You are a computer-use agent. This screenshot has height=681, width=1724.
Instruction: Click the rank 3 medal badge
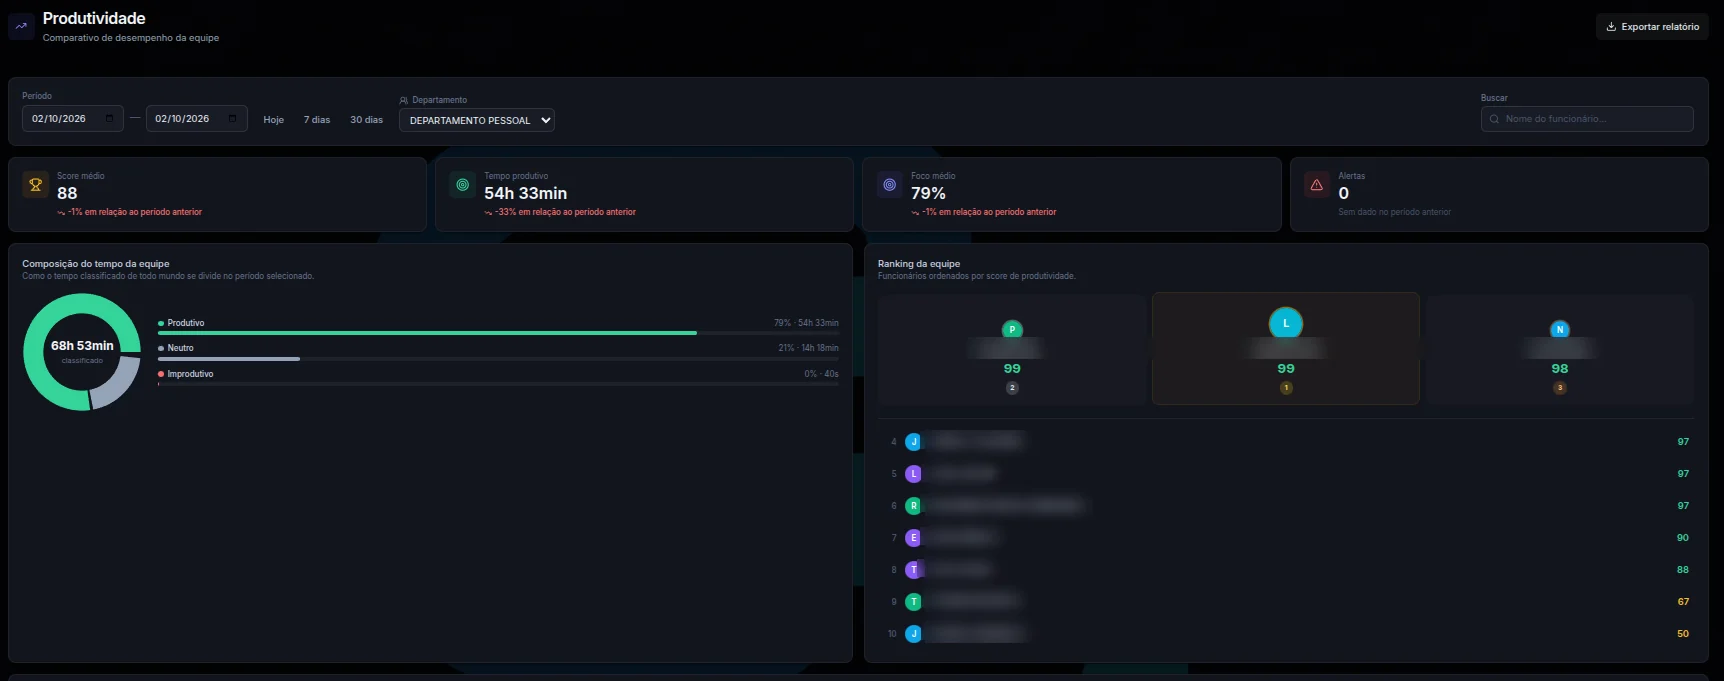click(x=1560, y=388)
